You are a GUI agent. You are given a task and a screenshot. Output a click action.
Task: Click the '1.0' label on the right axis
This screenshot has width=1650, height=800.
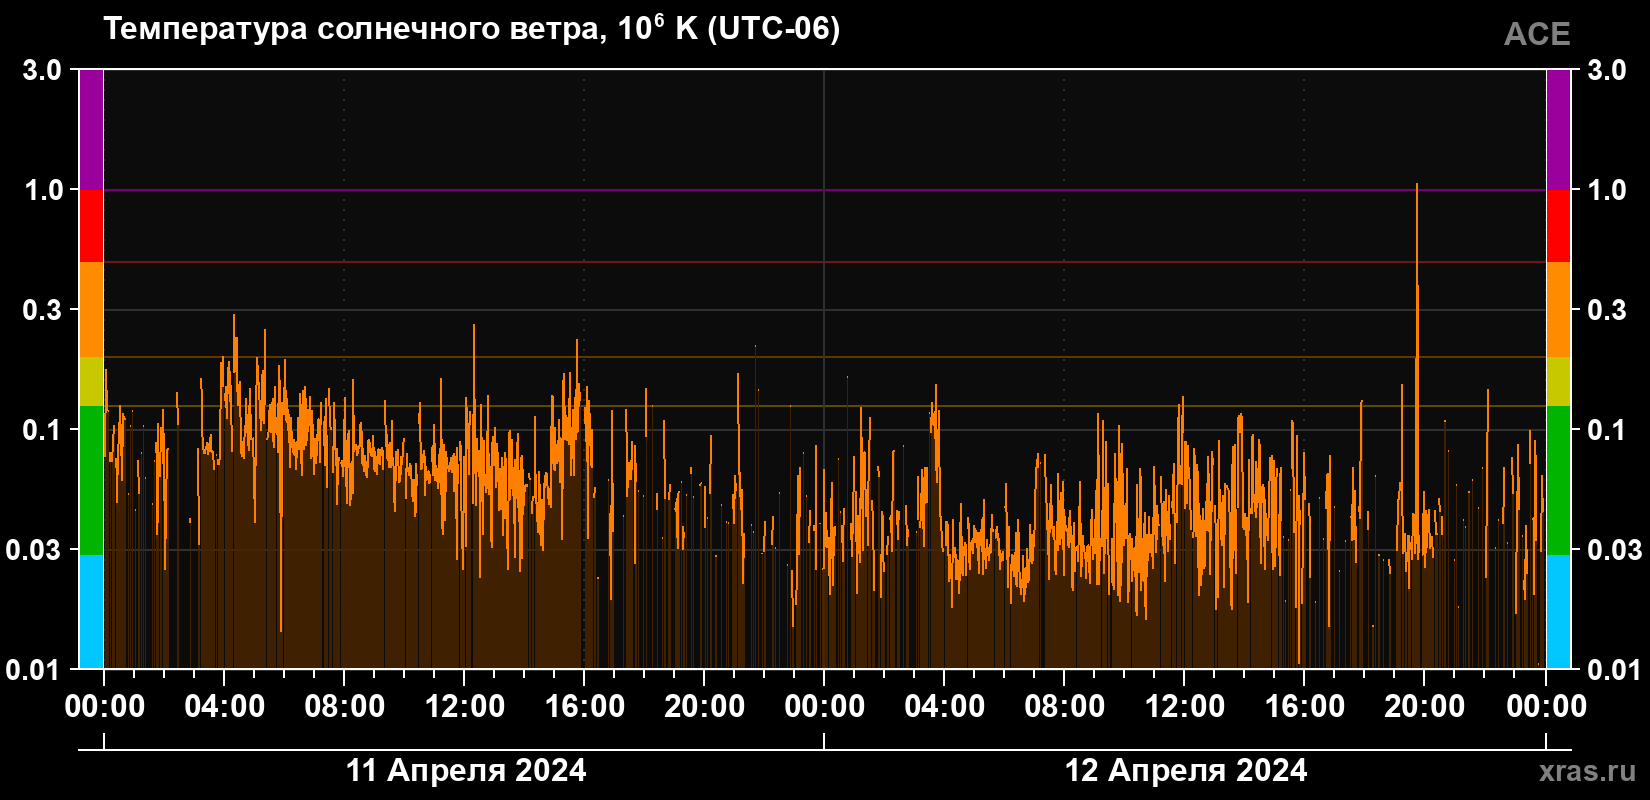click(1607, 190)
